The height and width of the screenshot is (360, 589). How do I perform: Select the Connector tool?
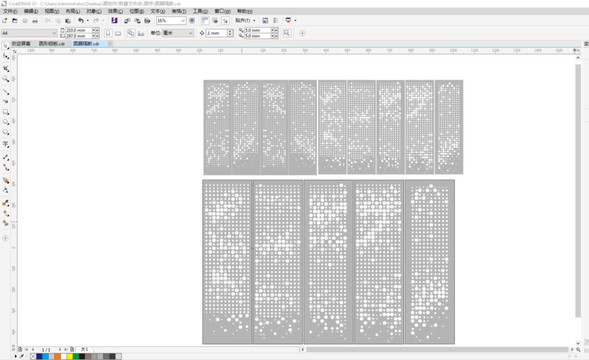(6, 168)
